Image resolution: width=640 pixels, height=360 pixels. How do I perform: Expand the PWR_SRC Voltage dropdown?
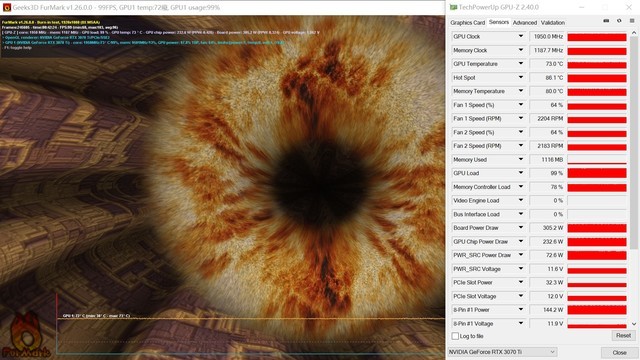click(x=521, y=269)
